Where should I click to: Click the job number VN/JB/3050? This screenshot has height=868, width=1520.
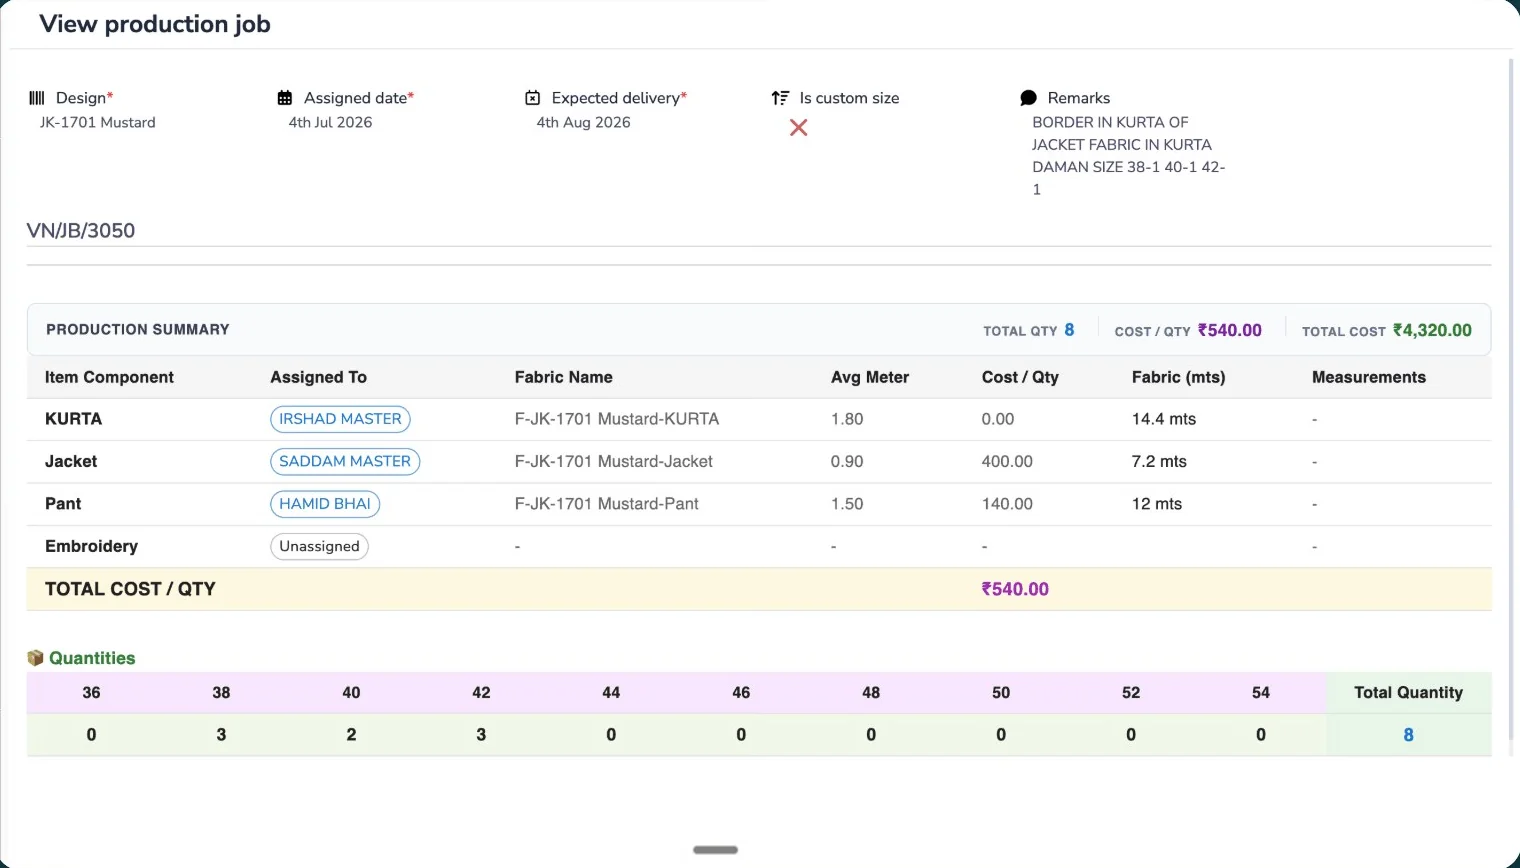click(x=81, y=230)
